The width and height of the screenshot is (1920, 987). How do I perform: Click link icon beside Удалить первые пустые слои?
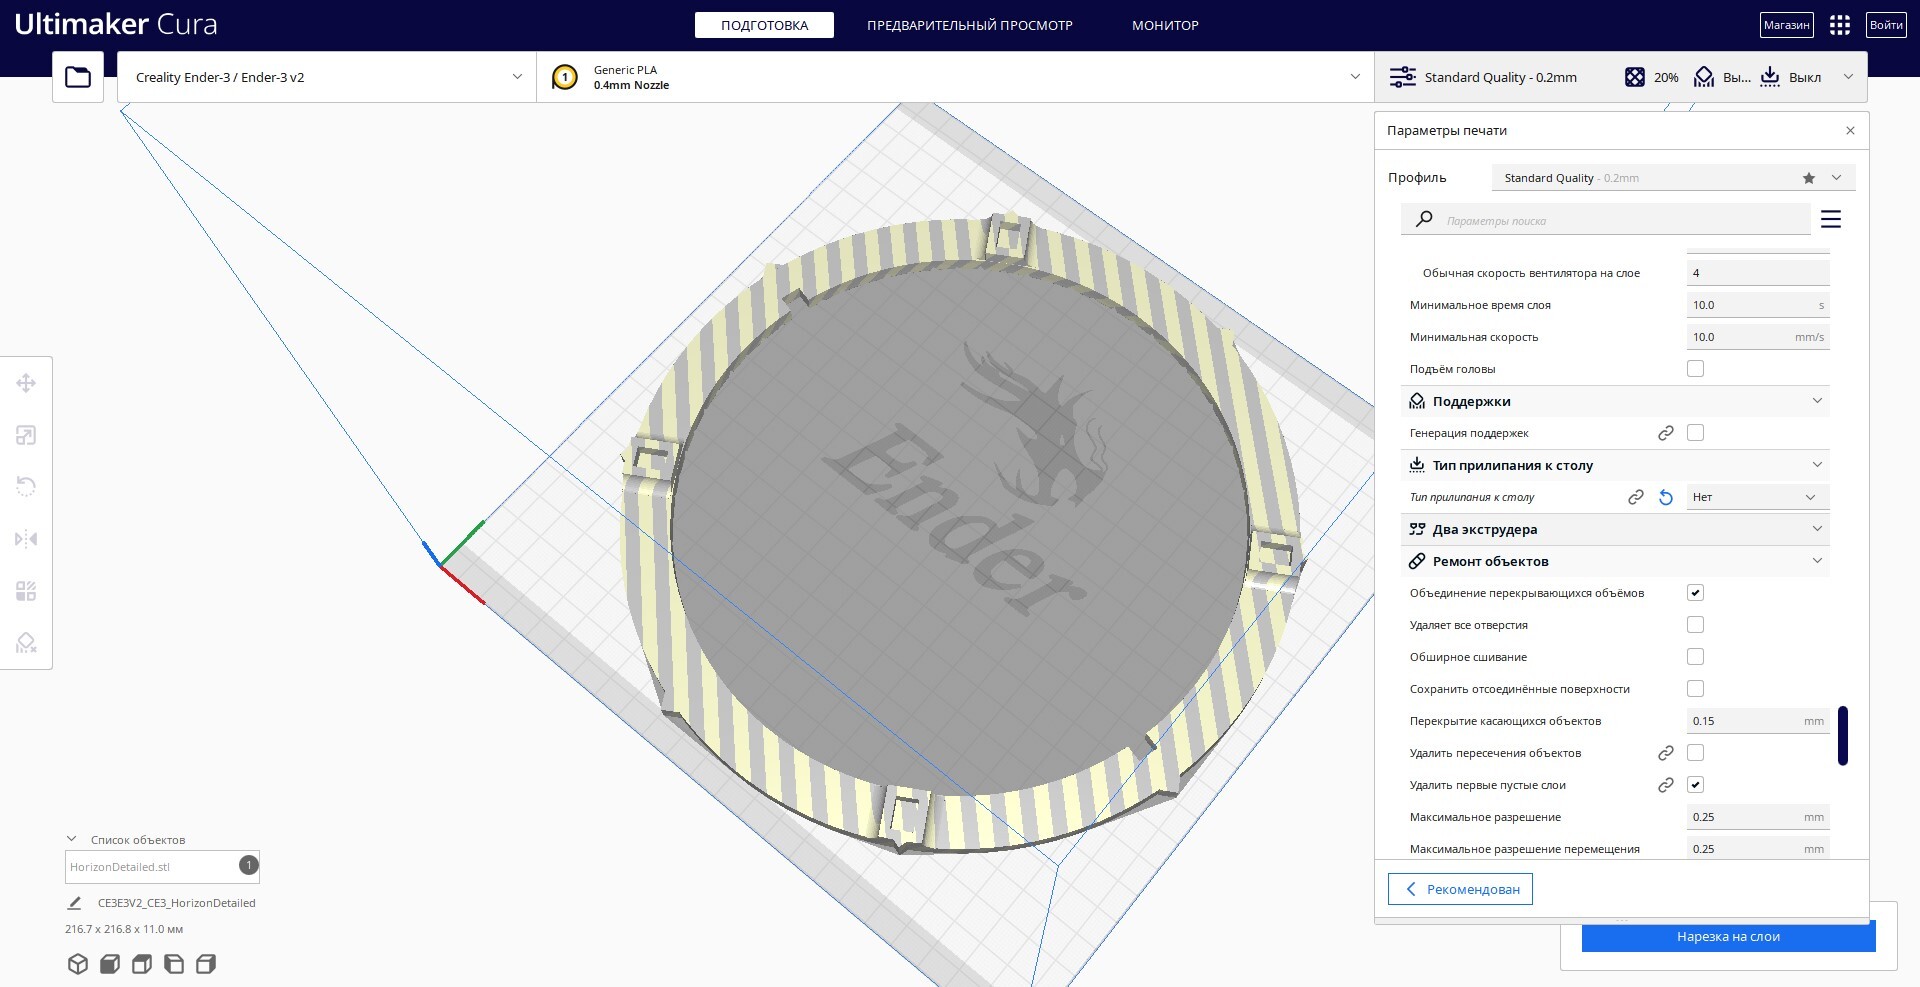tap(1666, 785)
